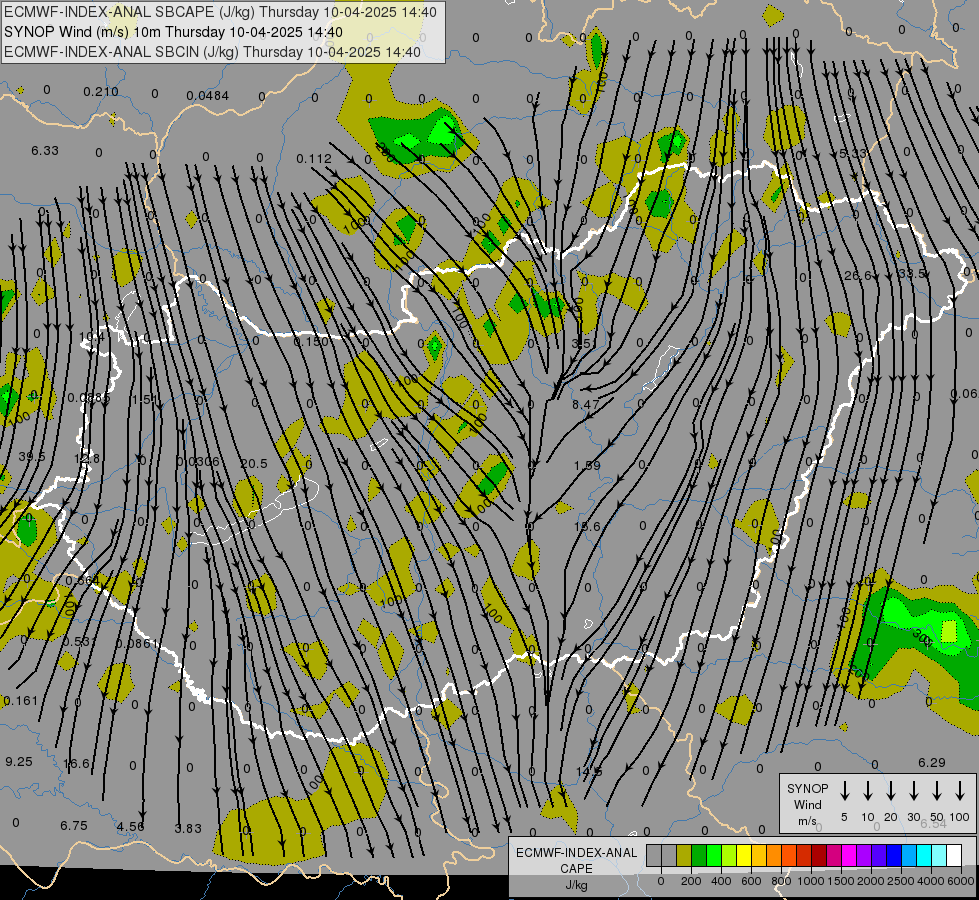Click the 1500 tick label on colour scale
Screen dimensions: 979x900
point(840,881)
